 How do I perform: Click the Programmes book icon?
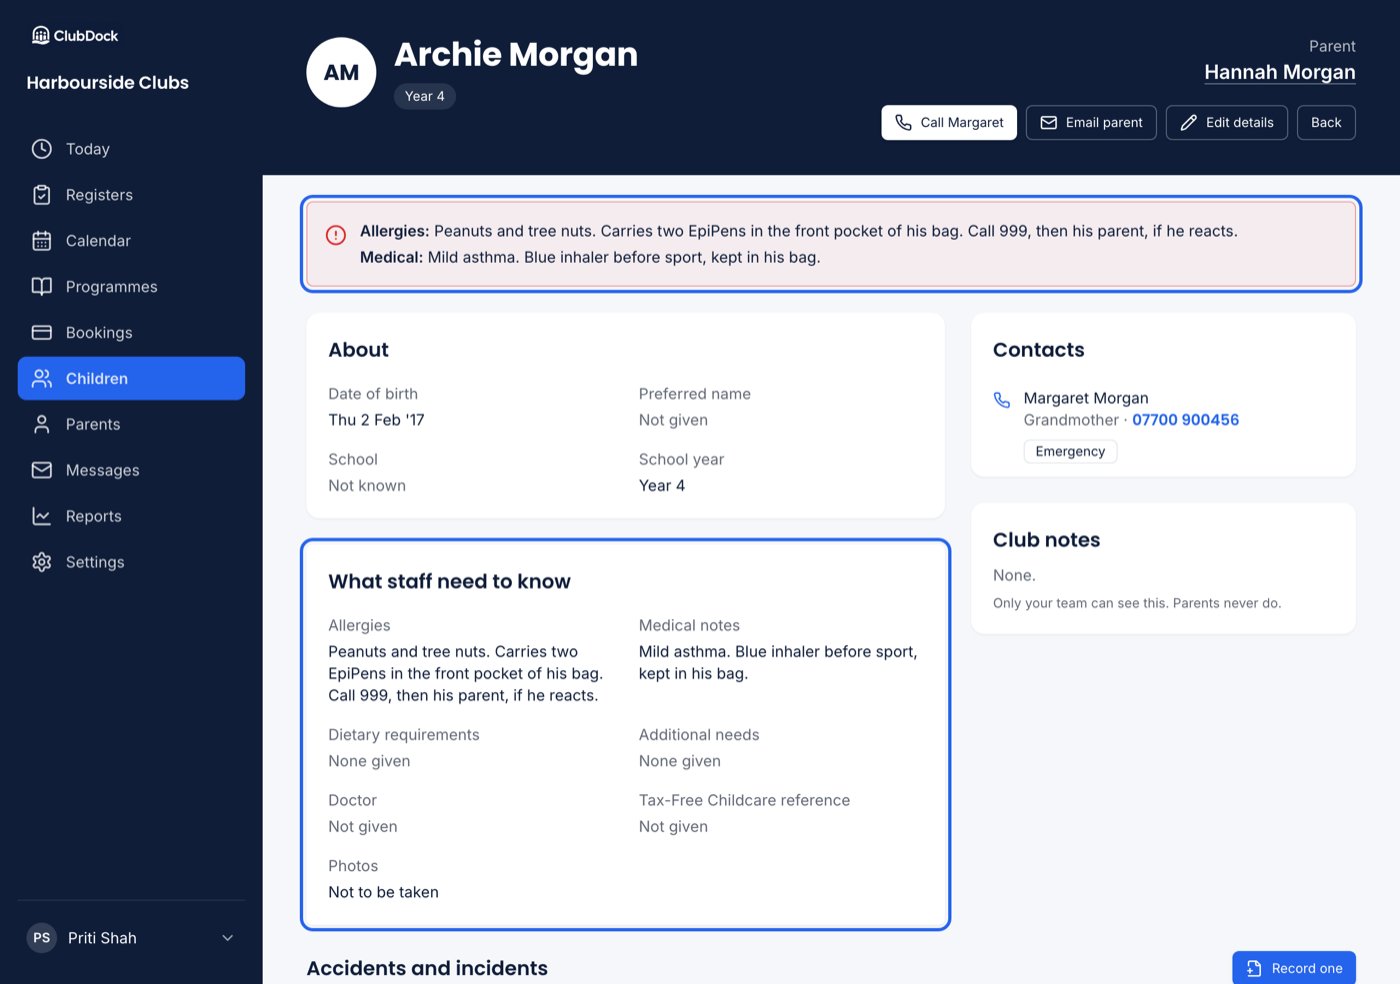[x=42, y=287]
